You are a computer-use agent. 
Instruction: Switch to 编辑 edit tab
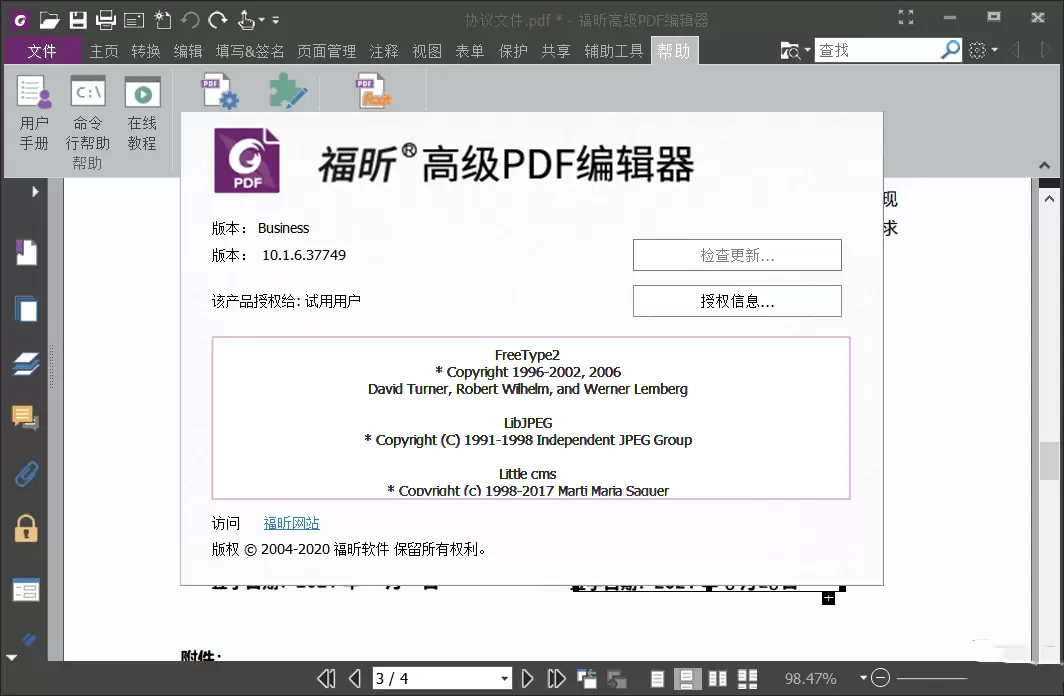coord(188,51)
